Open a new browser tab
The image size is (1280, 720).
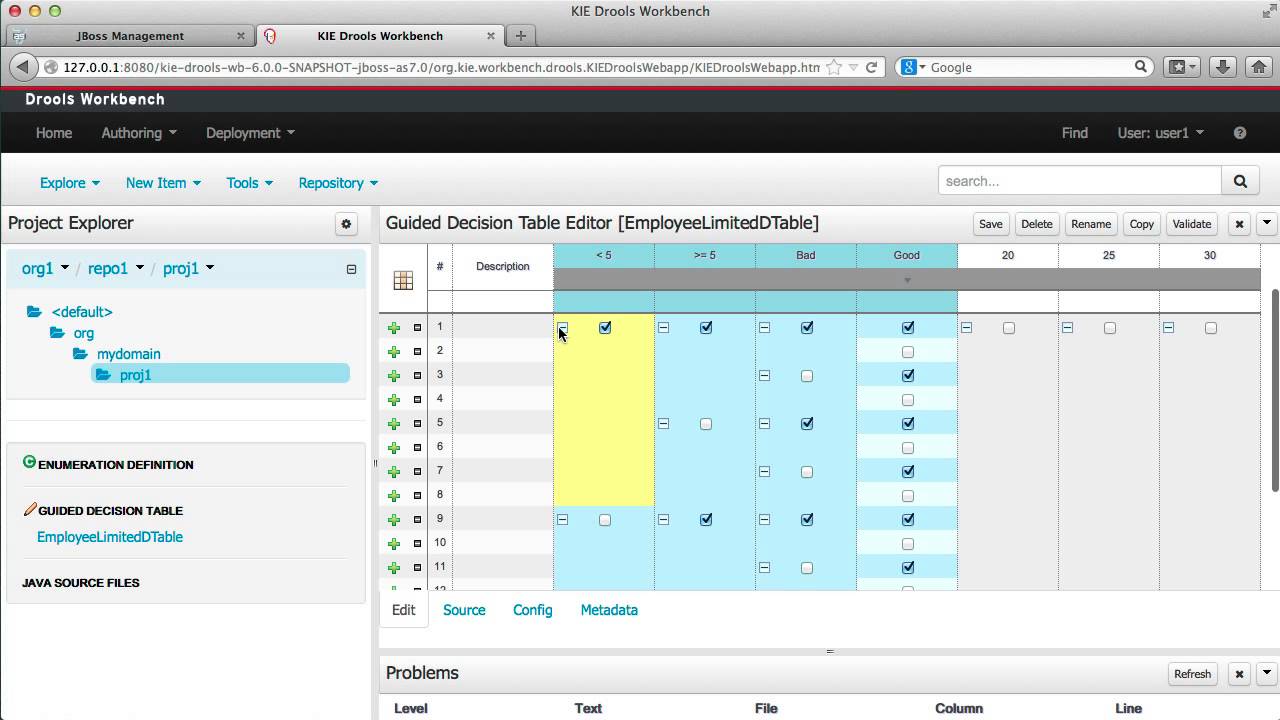(x=520, y=36)
